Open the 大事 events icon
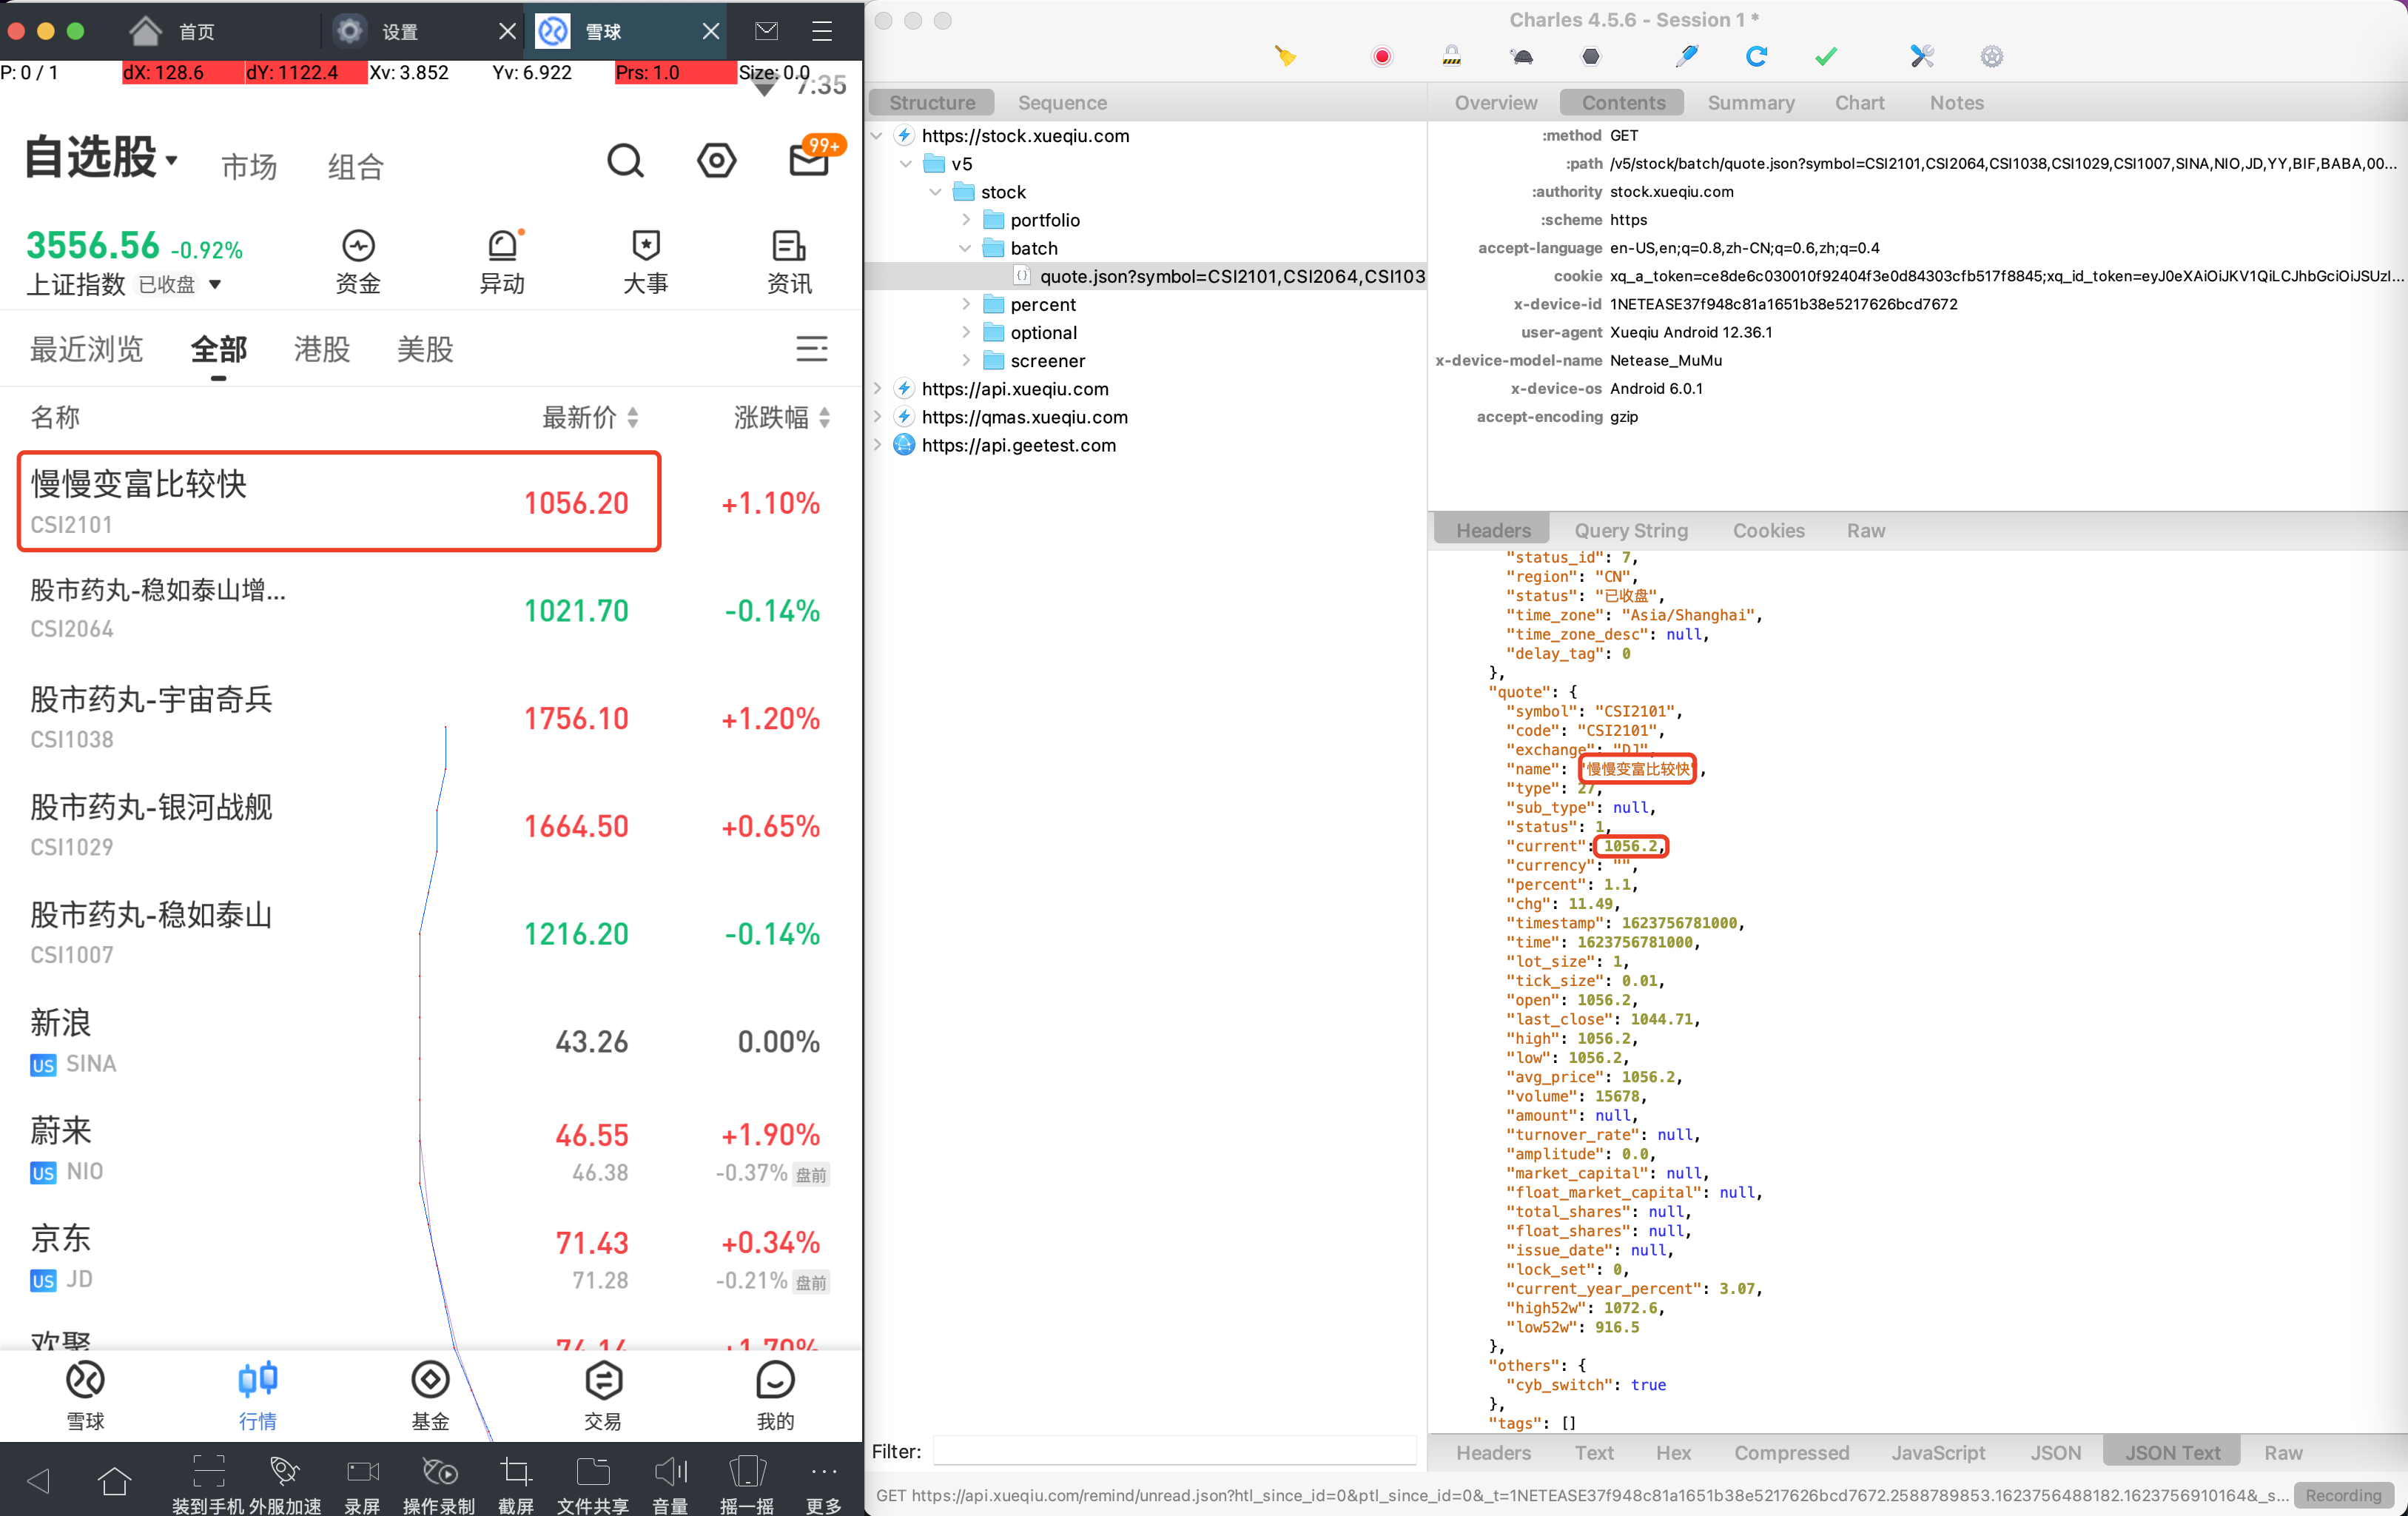 click(x=646, y=245)
